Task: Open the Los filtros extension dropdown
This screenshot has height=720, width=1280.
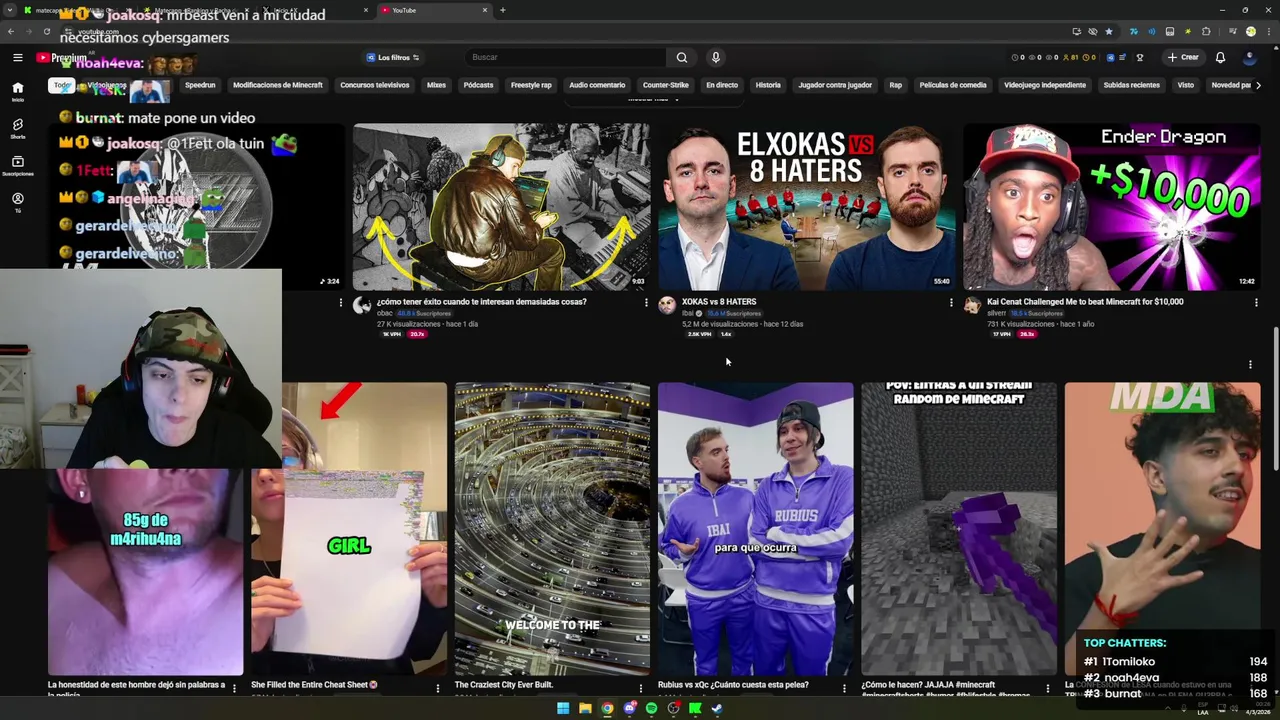Action: 392,57
